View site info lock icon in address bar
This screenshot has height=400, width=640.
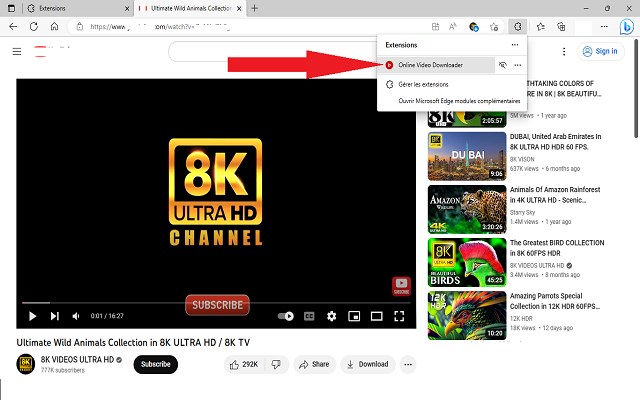(x=80, y=27)
